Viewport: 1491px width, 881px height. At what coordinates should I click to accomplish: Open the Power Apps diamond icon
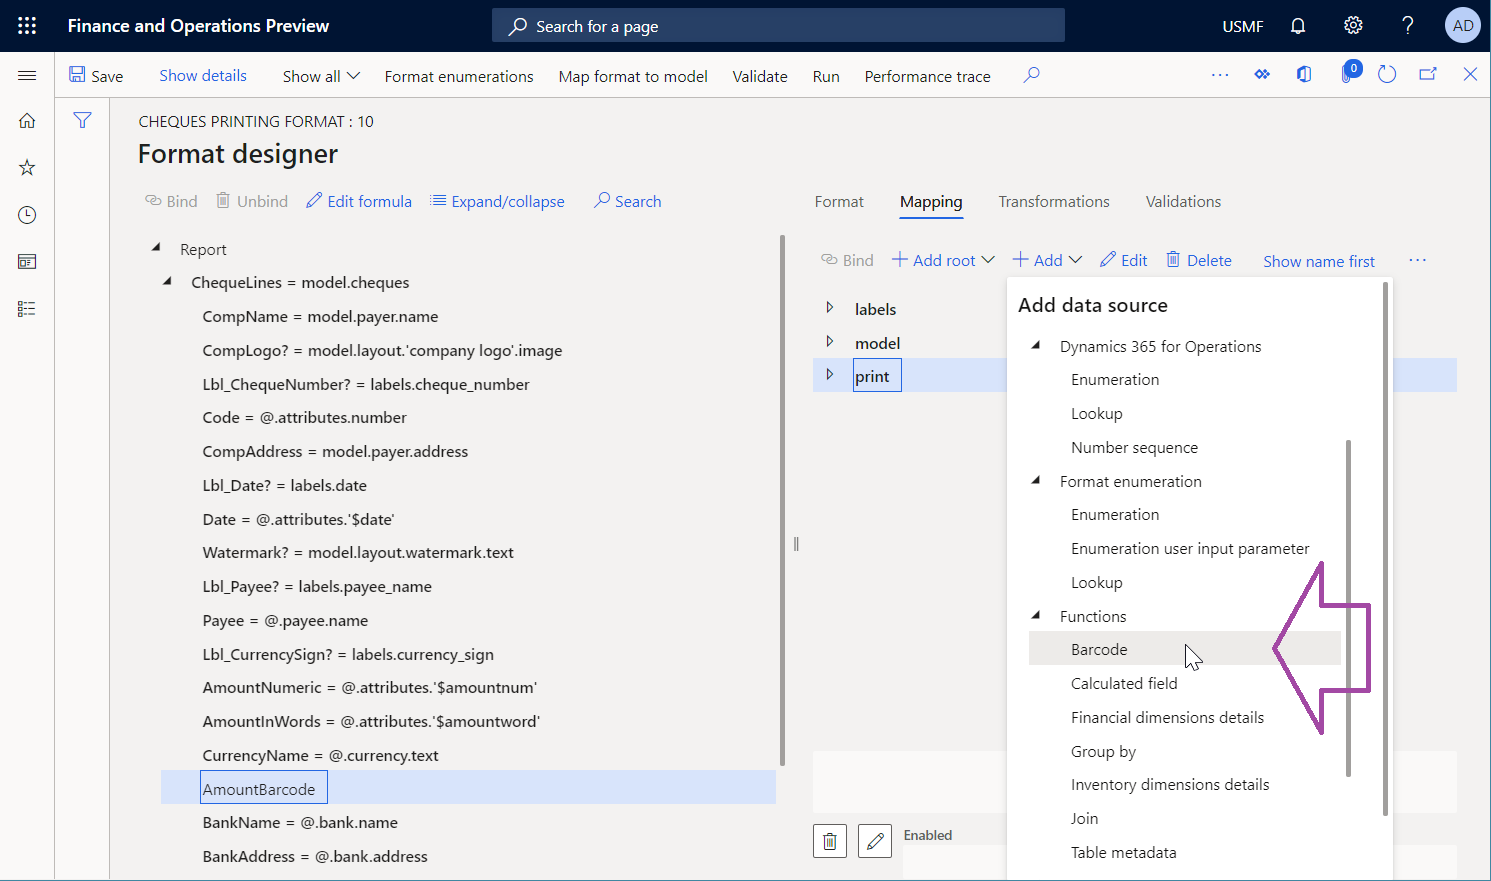point(1262,75)
